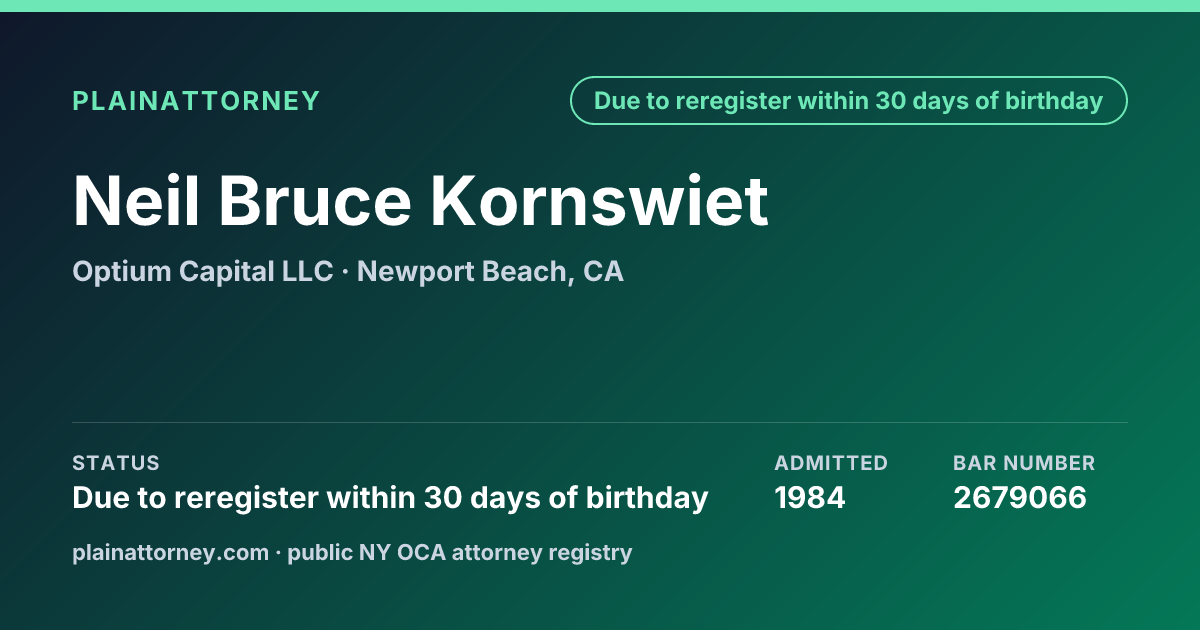Image resolution: width=1200 pixels, height=630 pixels.
Task: Click the word Bruce in the heading
Action: [x=315, y=201]
